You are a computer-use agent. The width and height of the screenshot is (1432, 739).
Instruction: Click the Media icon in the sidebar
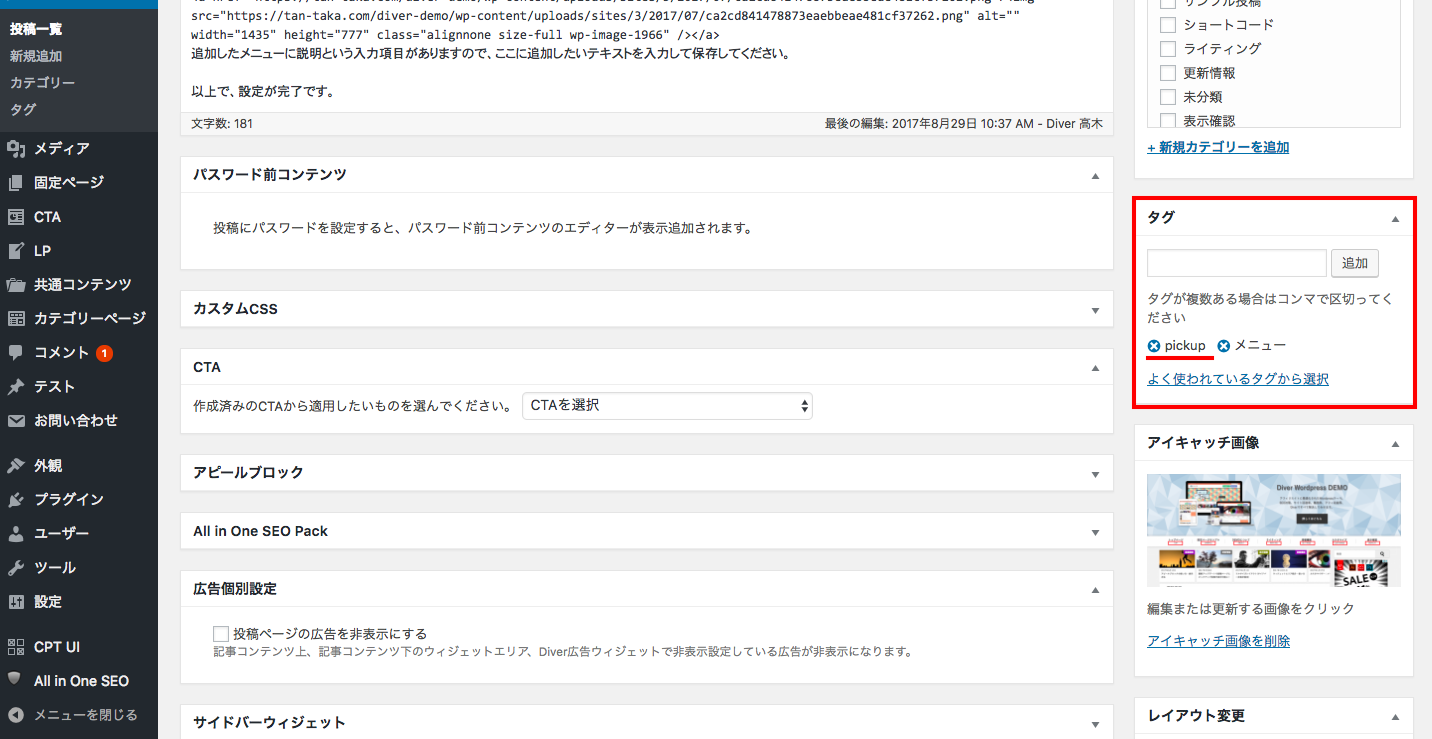coord(16,149)
